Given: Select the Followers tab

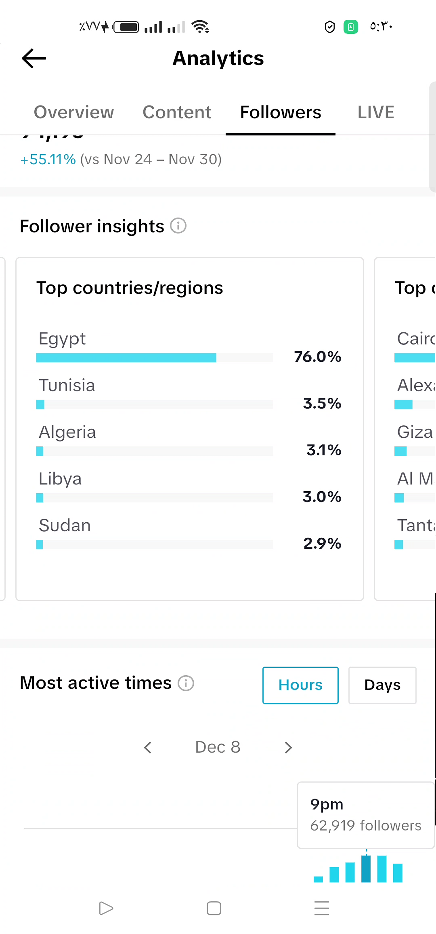Looking at the screenshot, I should pyautogui.click(x=281, y=112).
